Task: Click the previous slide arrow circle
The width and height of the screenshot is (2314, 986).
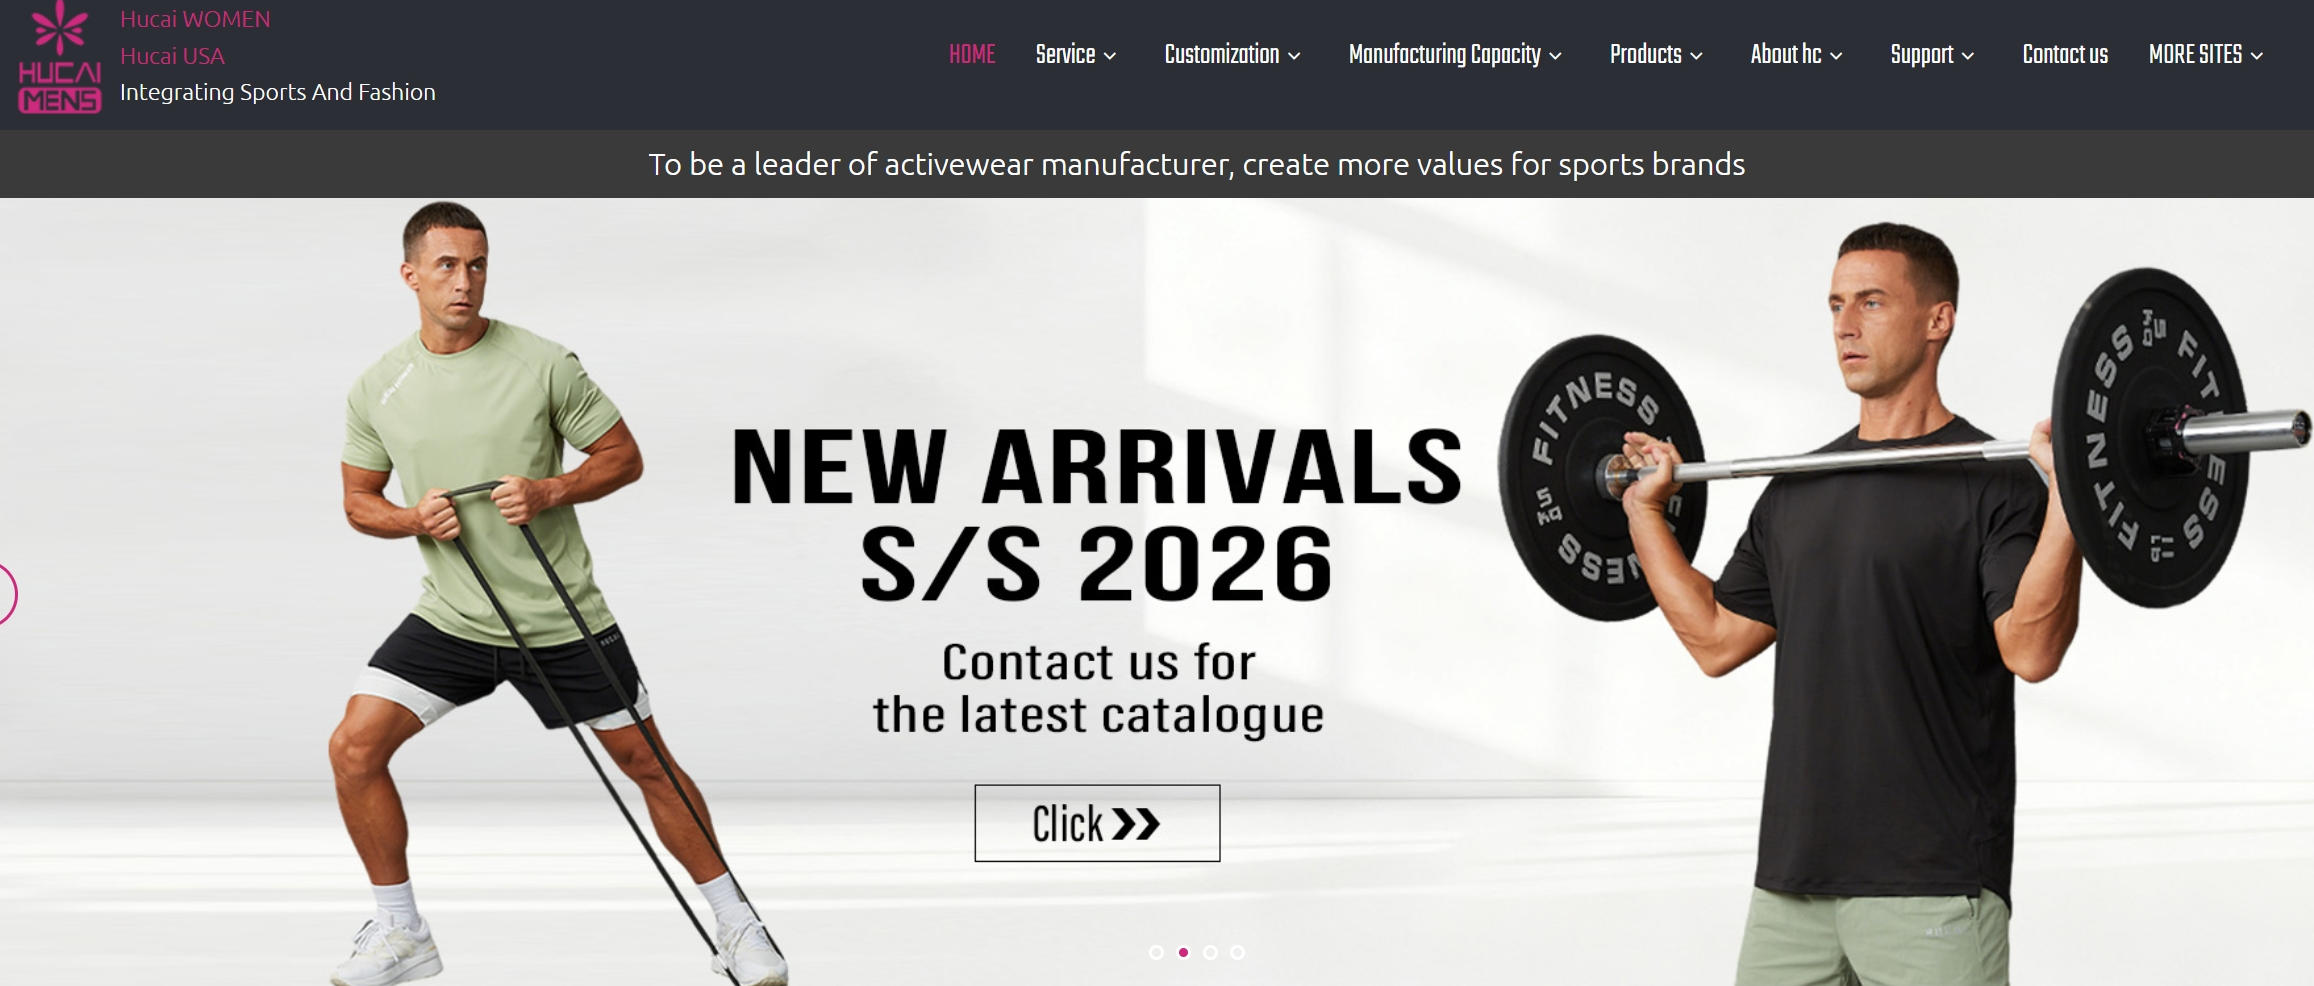Action: click(x=6, y=594)
